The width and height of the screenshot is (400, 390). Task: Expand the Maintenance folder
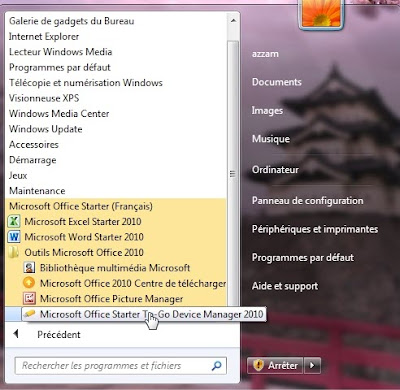pyautogui.click(x=37, y=191)
